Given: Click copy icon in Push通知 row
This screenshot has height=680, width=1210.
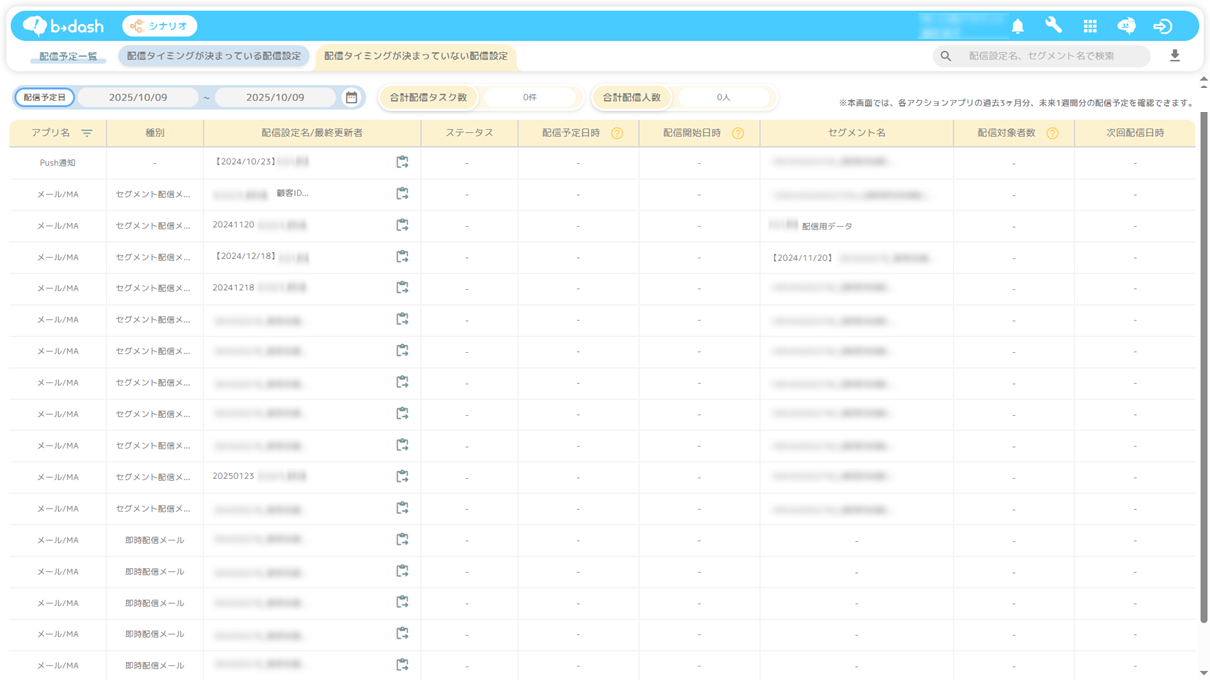Looking at the screenshot, I should click(402, 162).
